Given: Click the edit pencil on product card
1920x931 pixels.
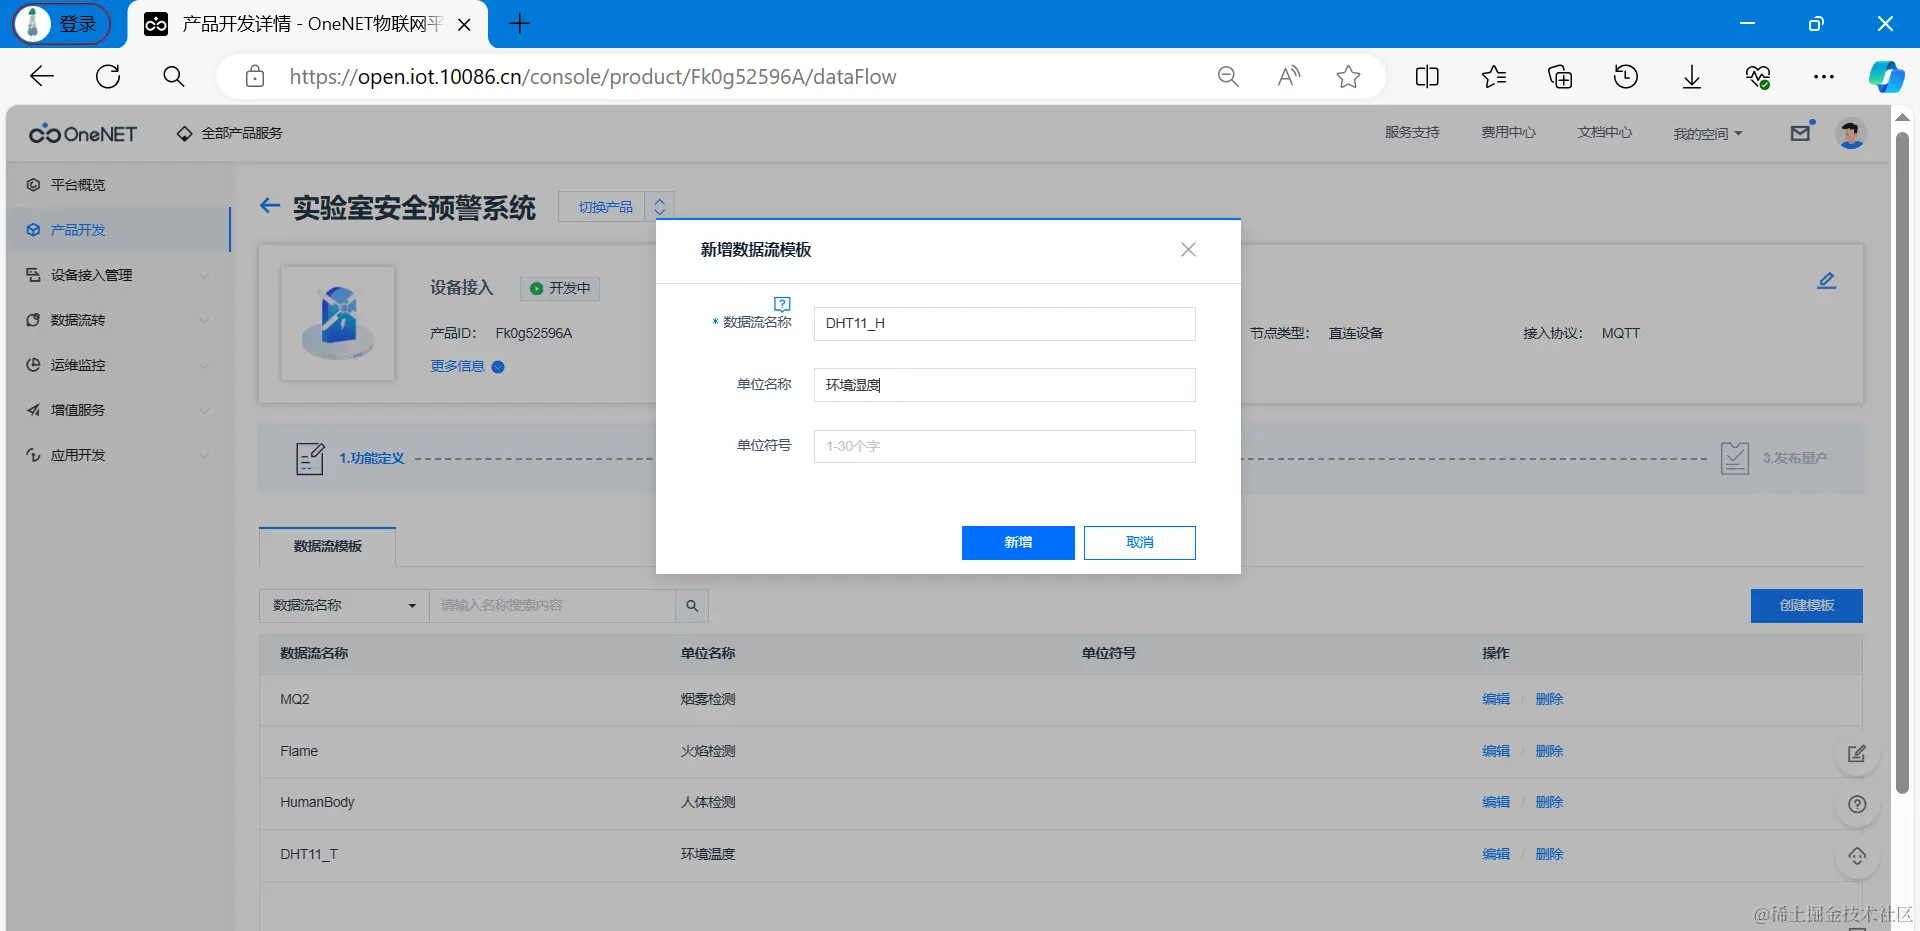Looking at the screenshot, I should 1826,281.
